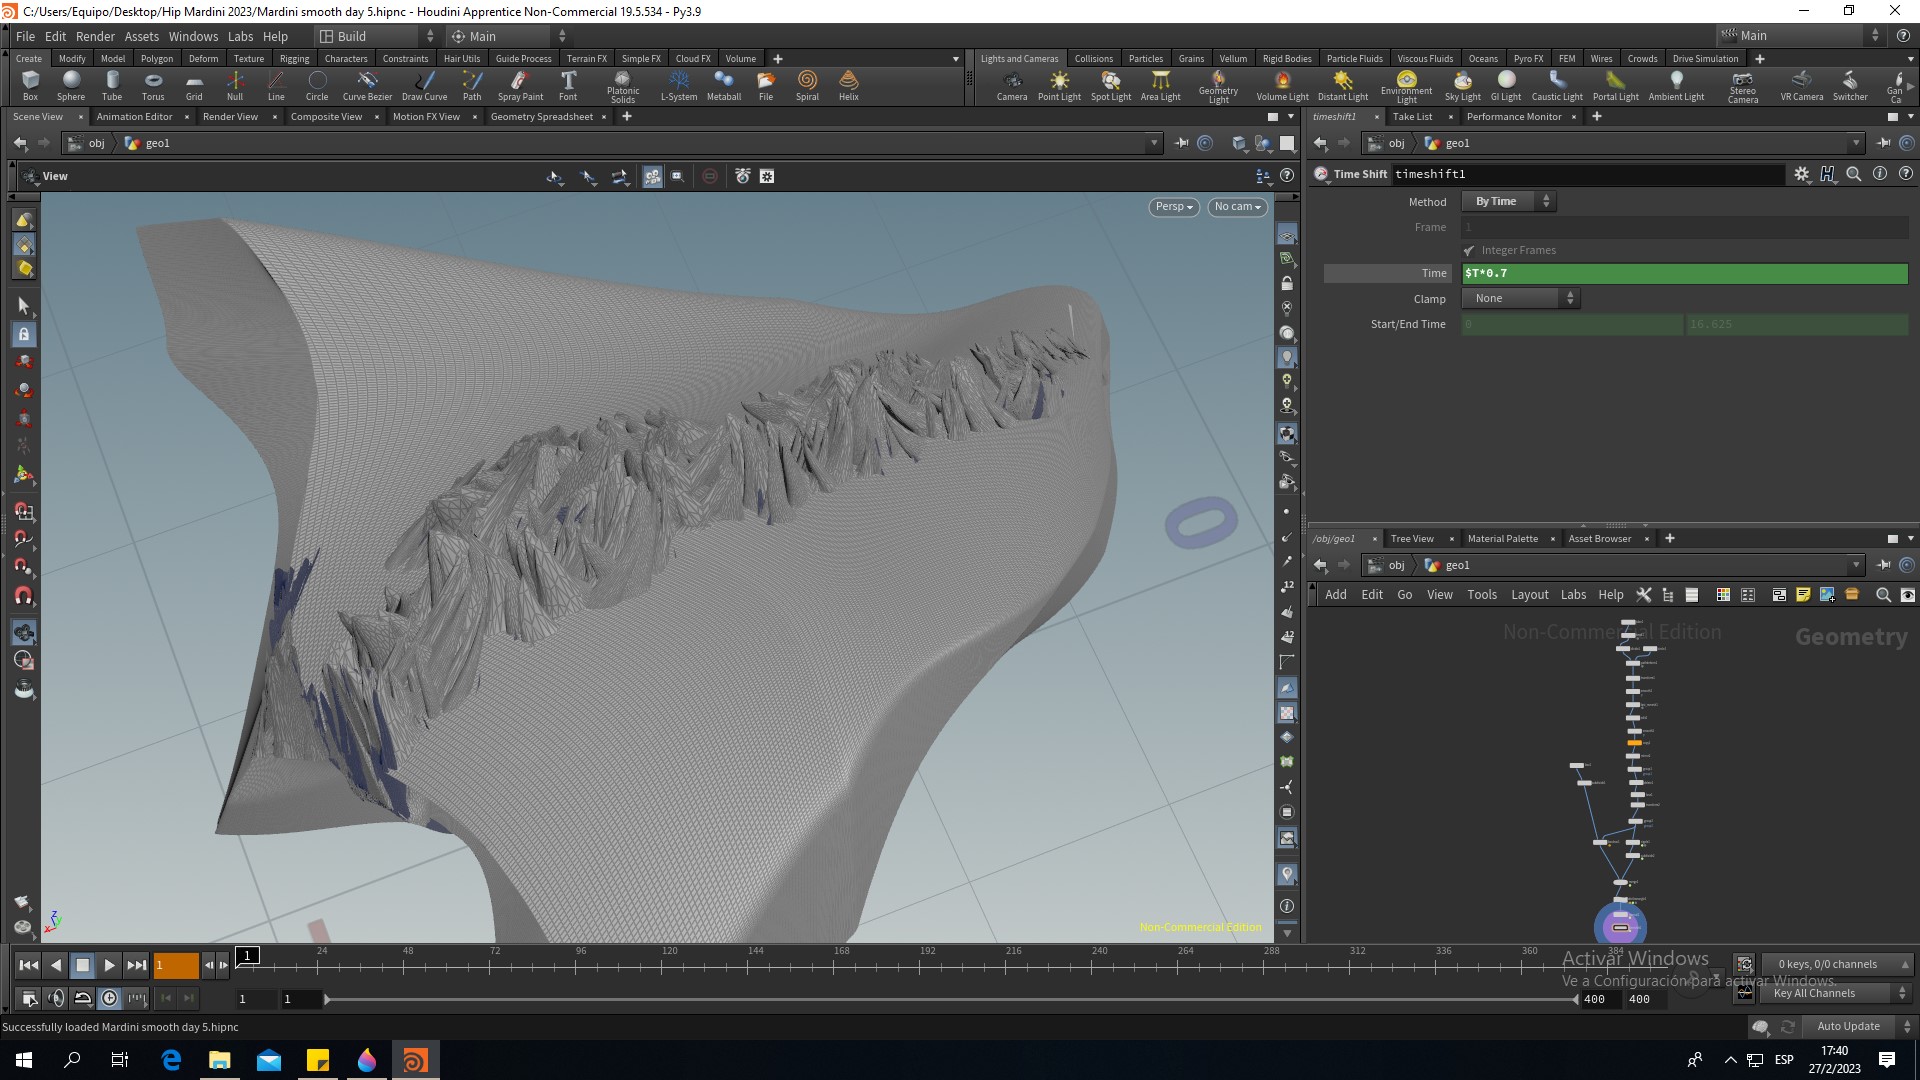Create a Sky Light
This screenshot has width=1920, height=1080.
[x=1463, y=85]
